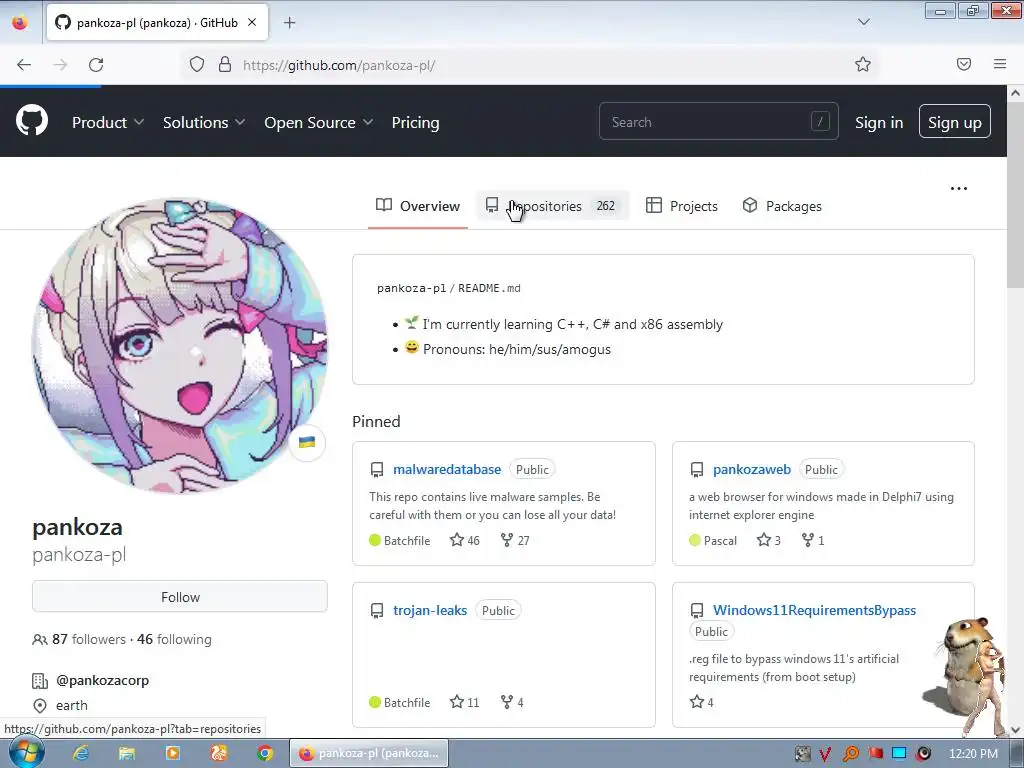Click the GitHub Octocat logo in header
This screenshot has height=768, width=1024.
pos(32,121)
